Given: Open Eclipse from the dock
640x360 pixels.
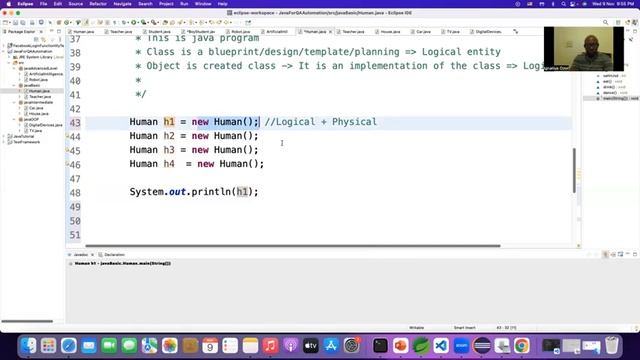Looking at the screenshot, I should 482,346.
